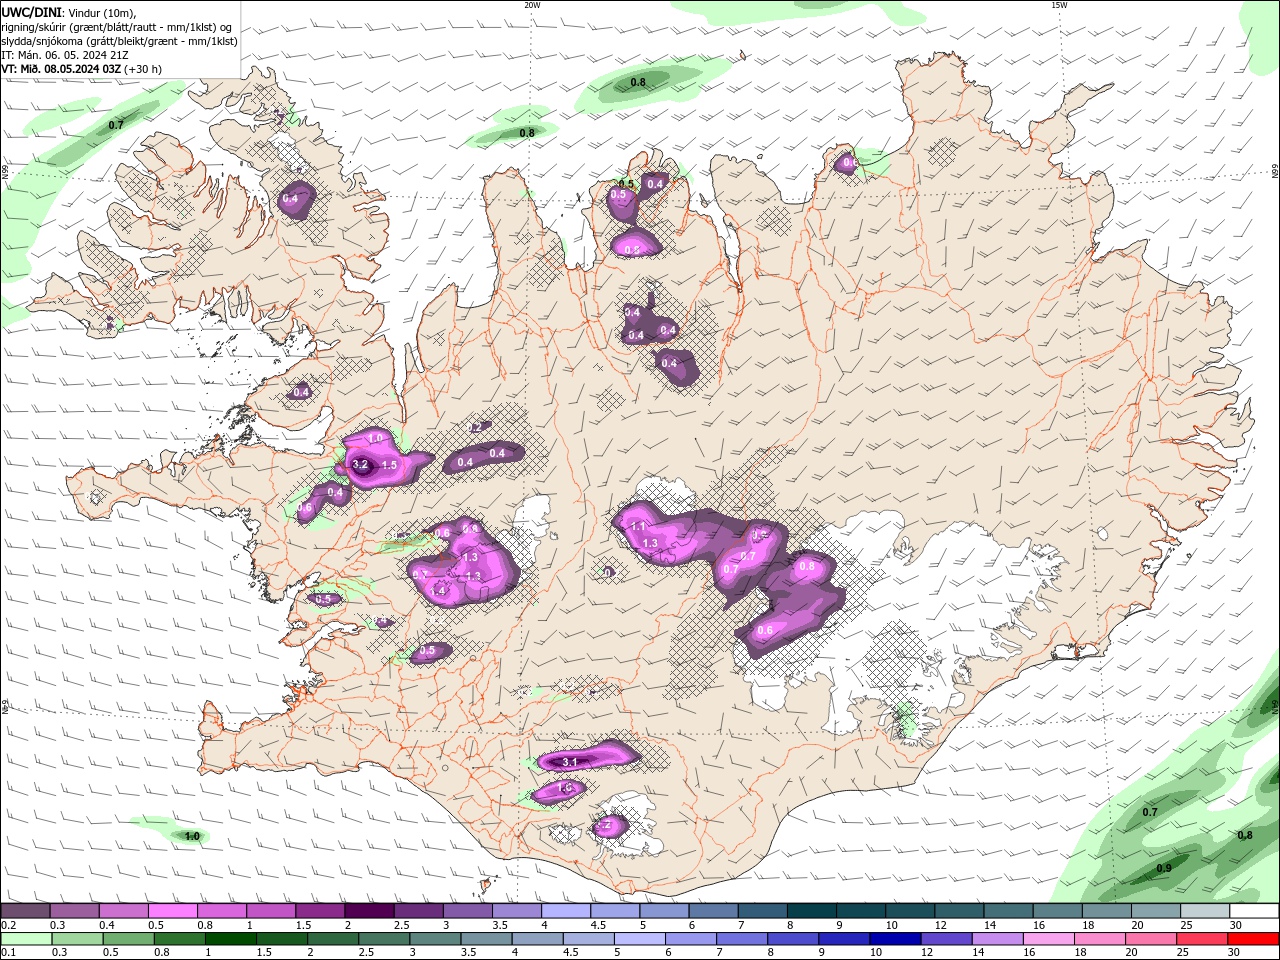Viewport: 1280px width, 960px height.
Task: Click the bright red 30 swatch in lower legend
Action: (1252, 939)
